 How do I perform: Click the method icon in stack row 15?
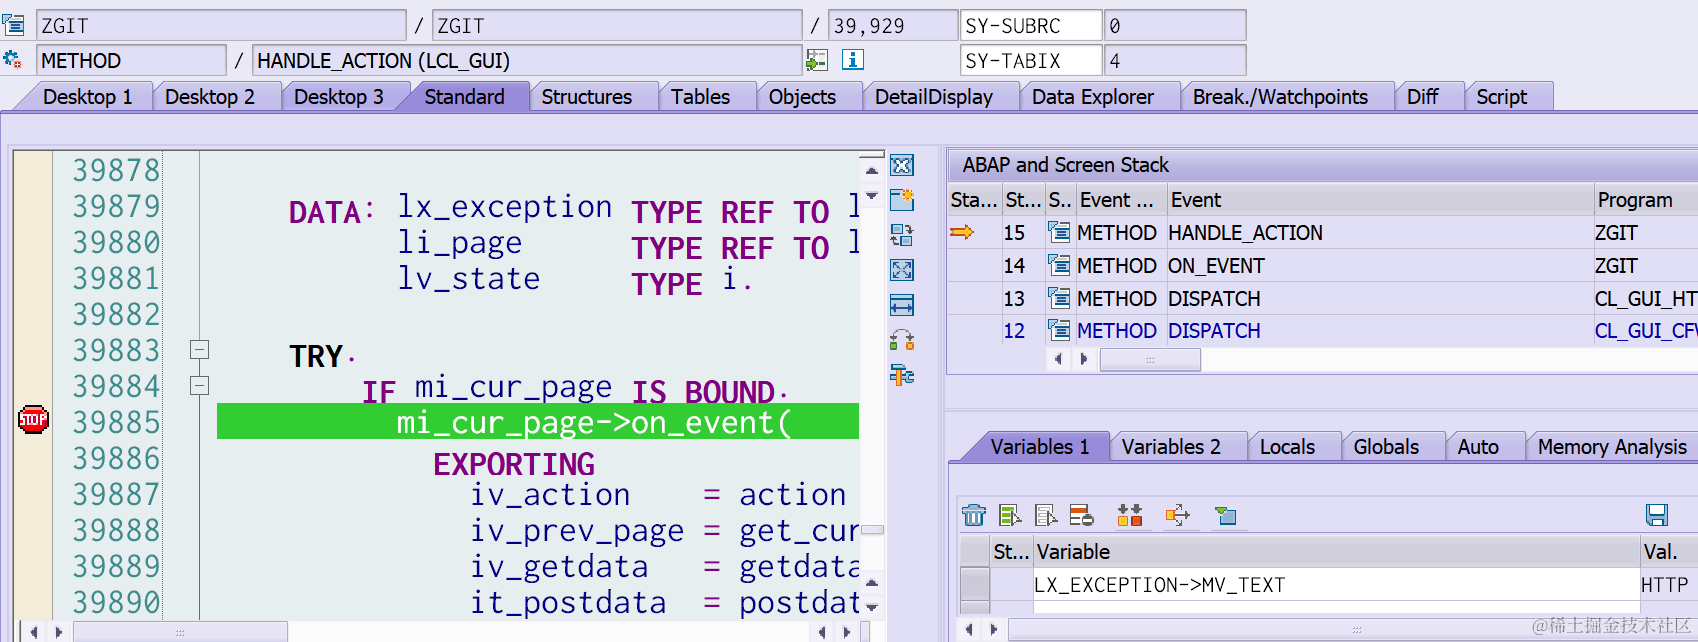tap(1059, 232)
